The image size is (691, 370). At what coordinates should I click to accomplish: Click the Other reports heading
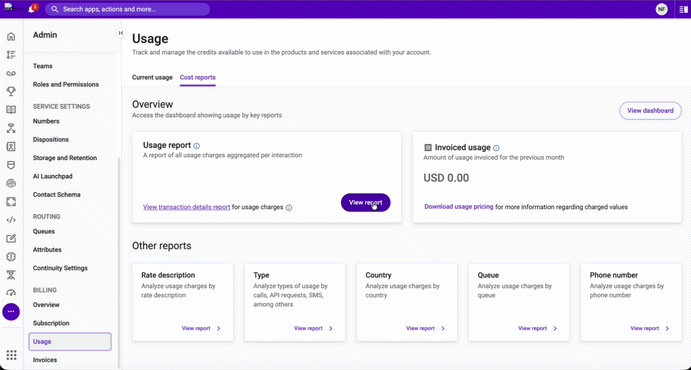[x=162, y=246]
